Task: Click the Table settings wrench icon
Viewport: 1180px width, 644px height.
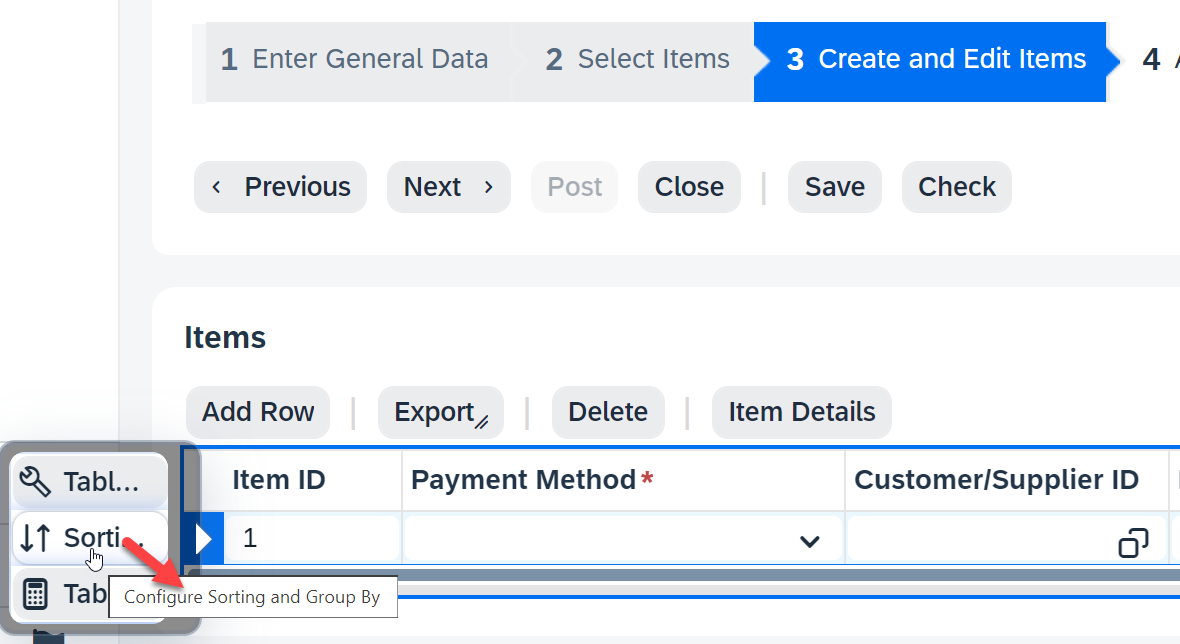Action: pyautogui.click(x=35, y=481)
